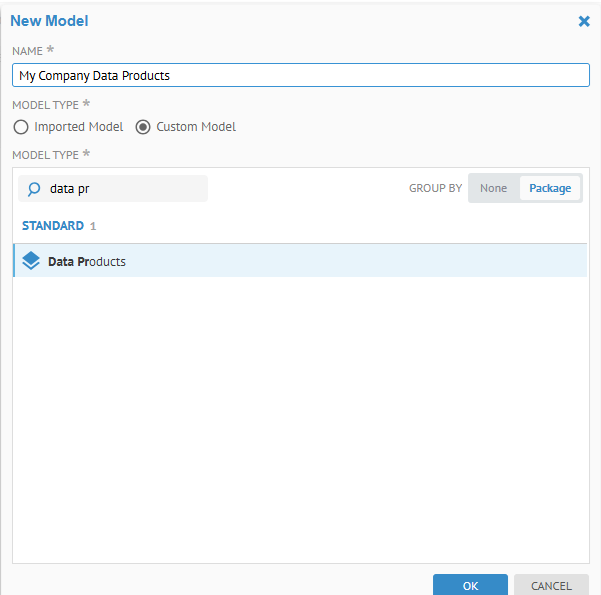The height and width of the screenshot is (595, 601).
Task: Click the New Model dialog title
Action: (x=49, y=20)
